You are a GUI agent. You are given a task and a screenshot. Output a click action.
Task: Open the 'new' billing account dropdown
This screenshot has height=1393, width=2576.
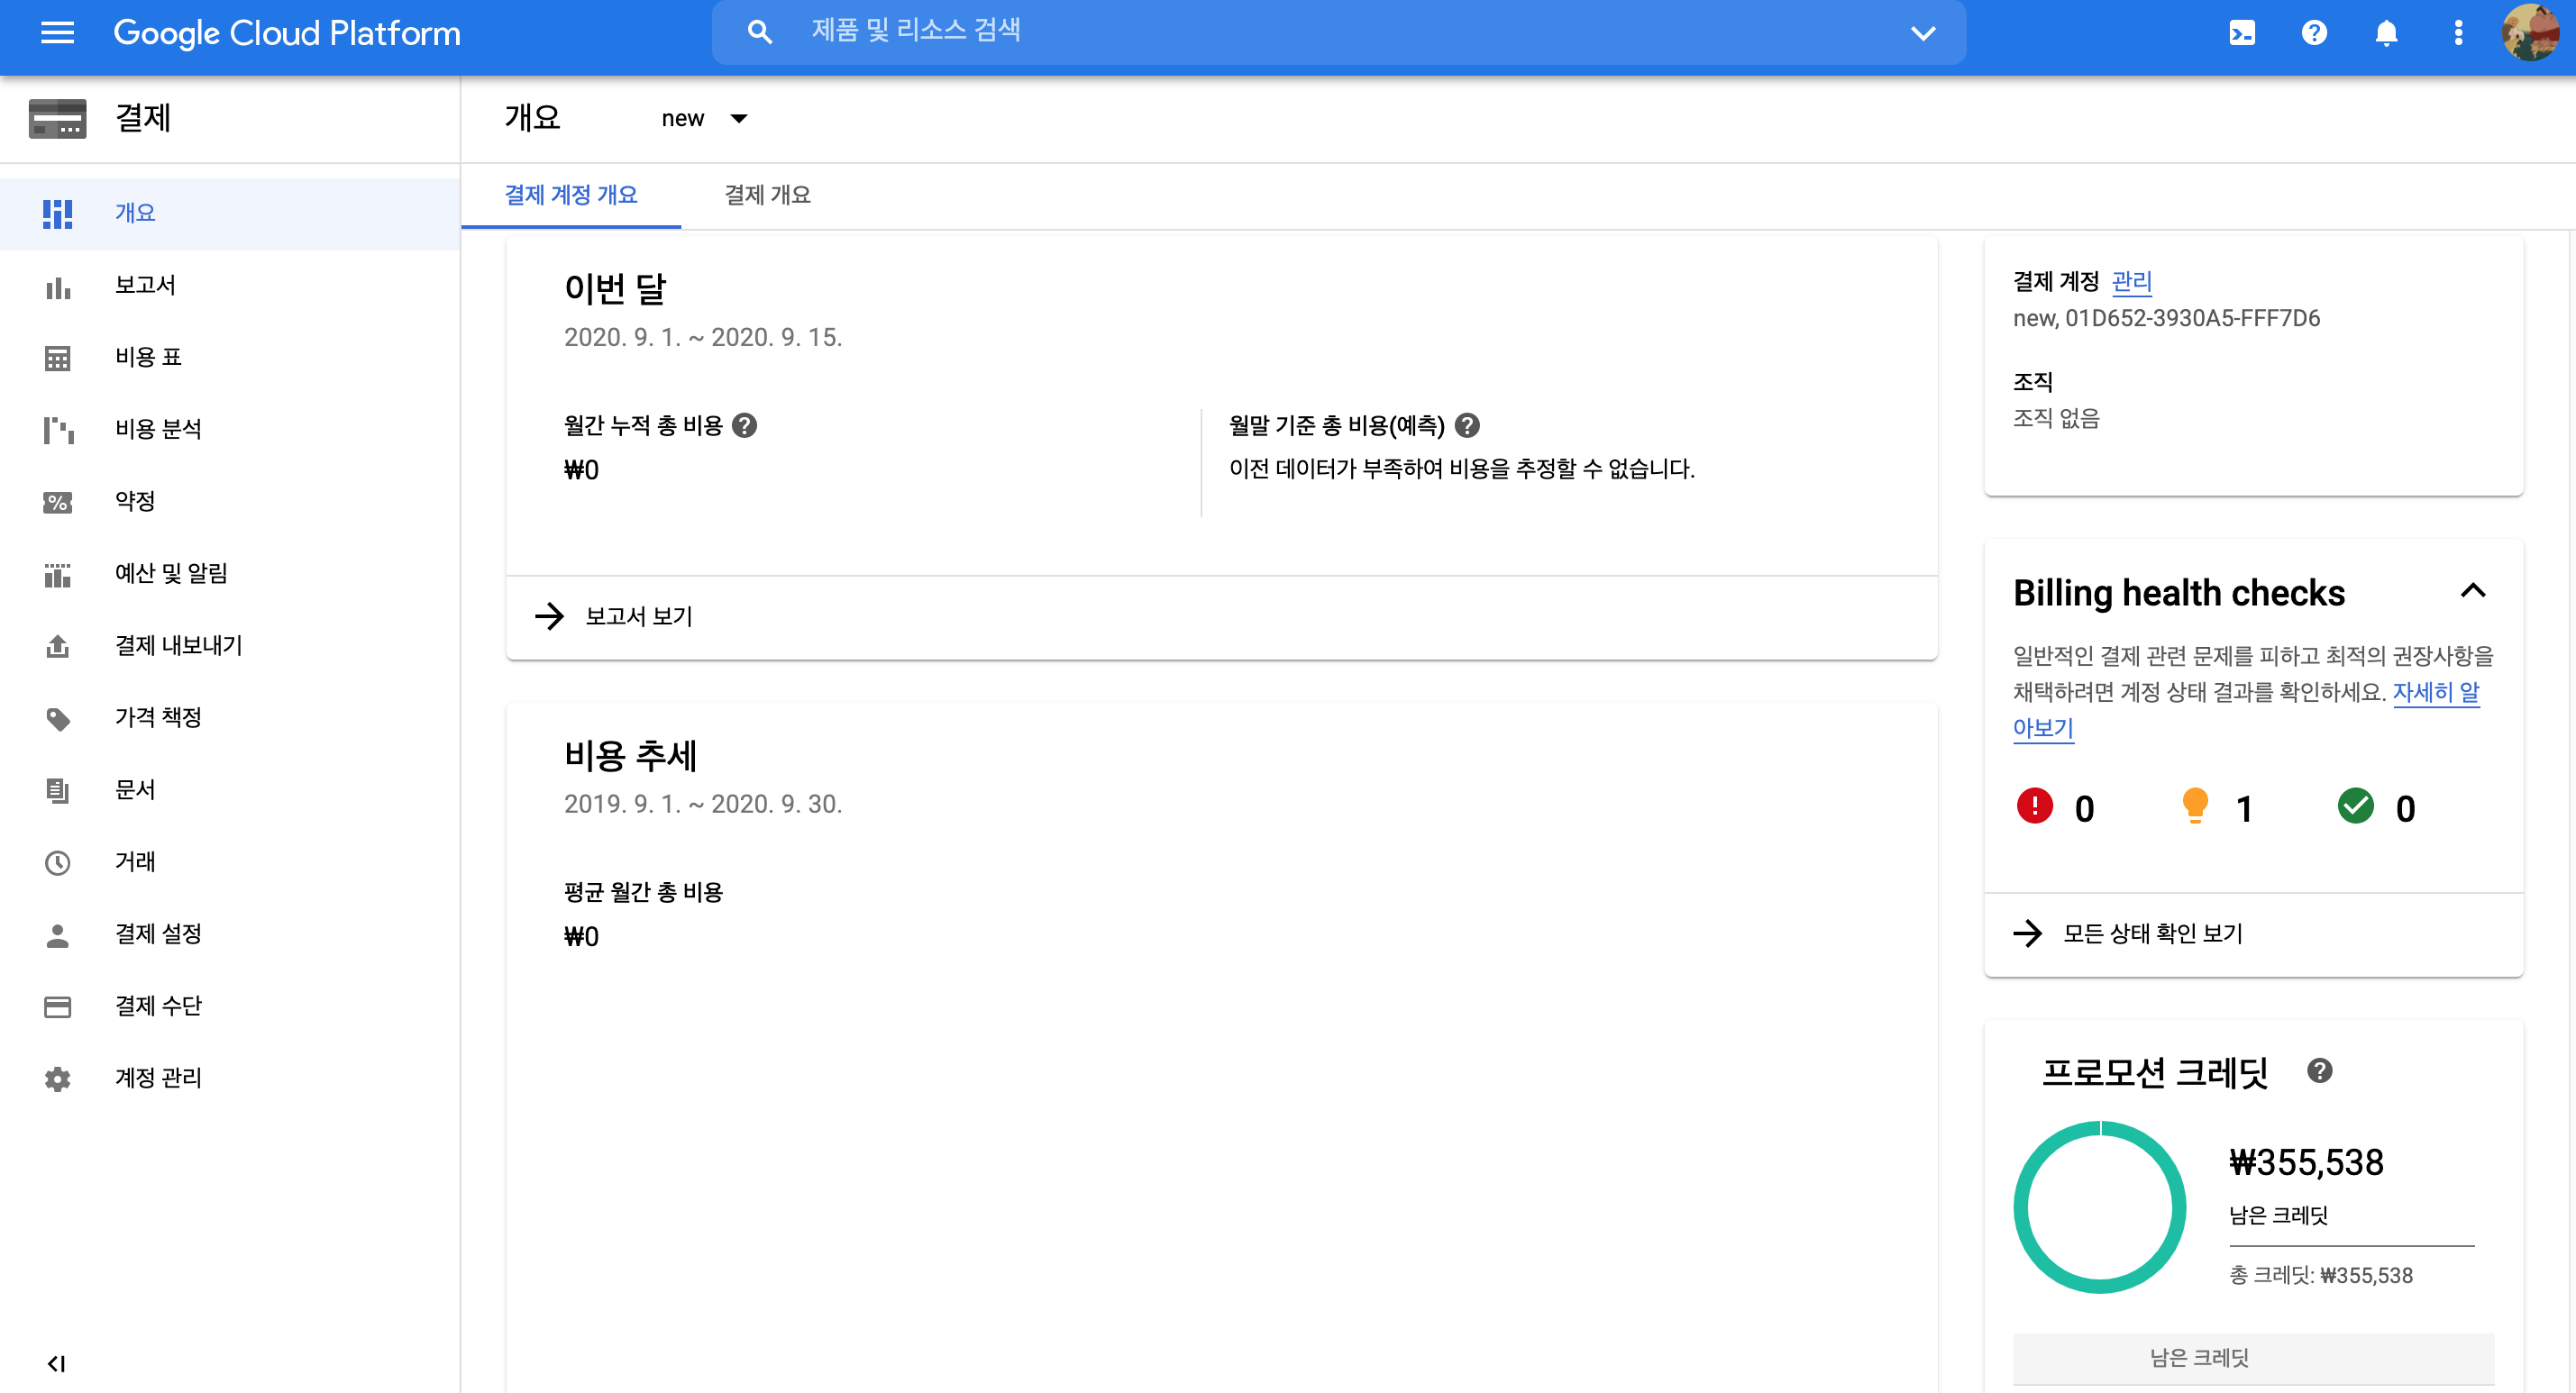pyautogui.click(x=704, y=118)
